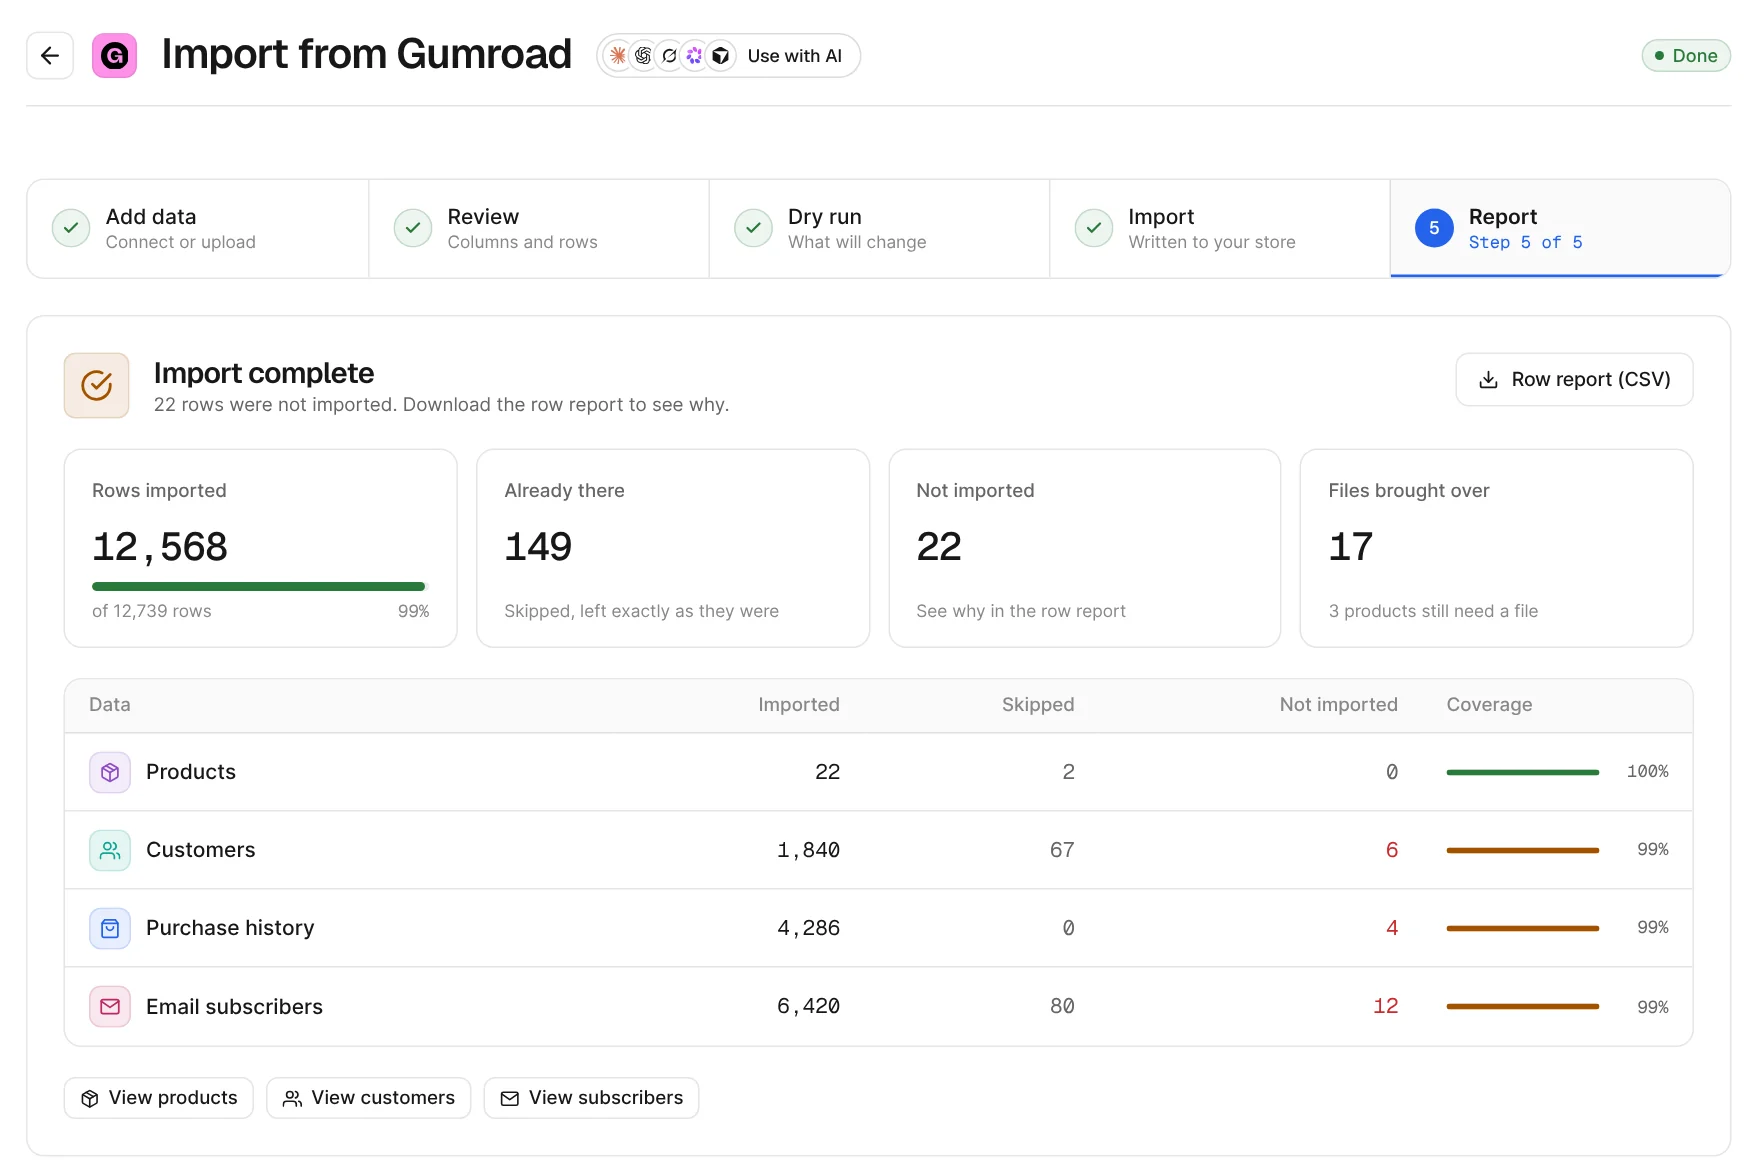The width and height of the screenshot is (1757, 1172).
Task: Select the Report step tab
Action: (x=1560, y=229)
